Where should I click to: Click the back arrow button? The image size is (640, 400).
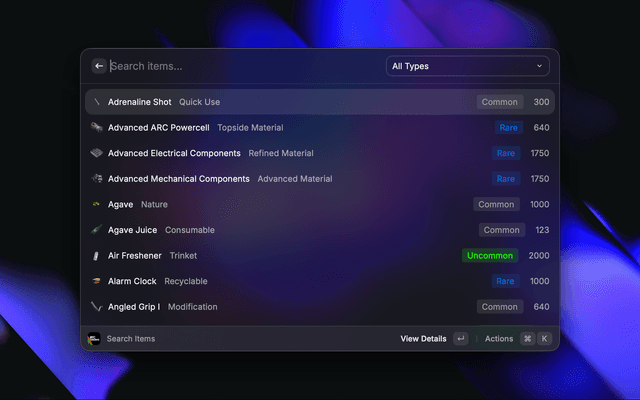point(99,66)
